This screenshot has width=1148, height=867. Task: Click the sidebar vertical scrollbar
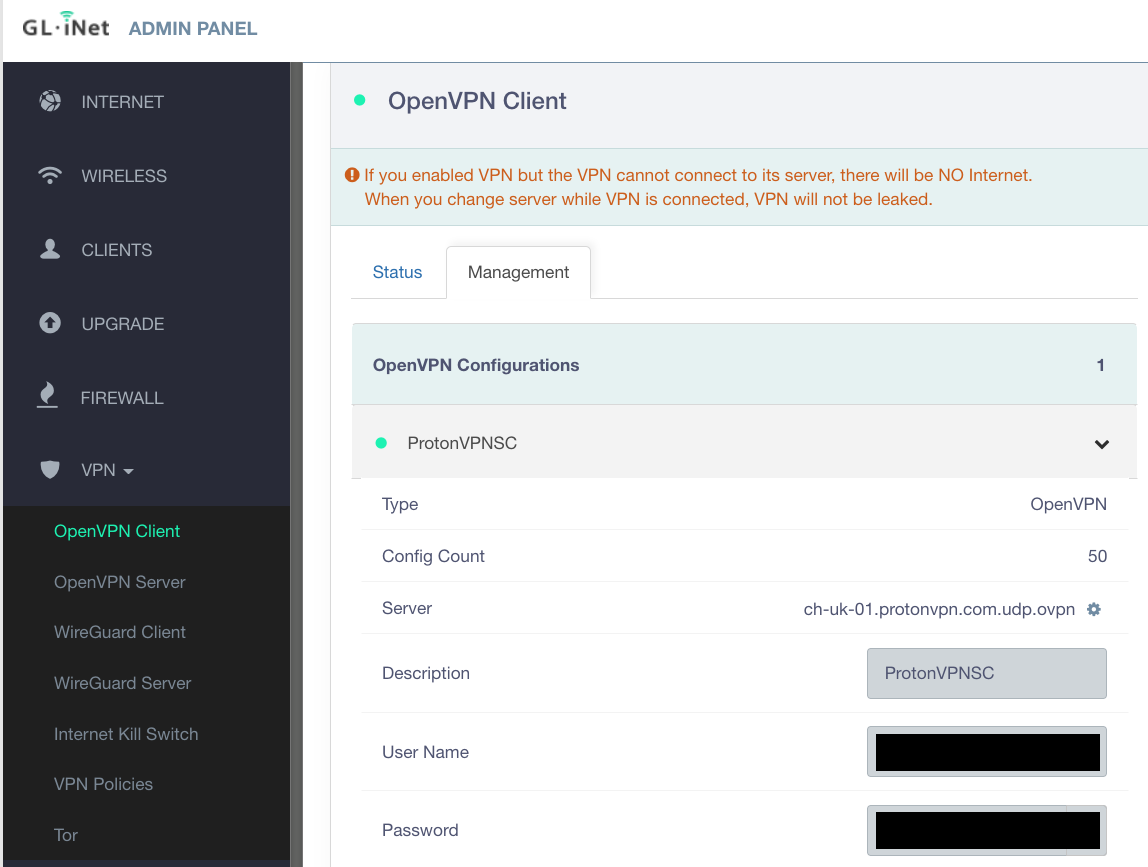(x=297, y=464)
